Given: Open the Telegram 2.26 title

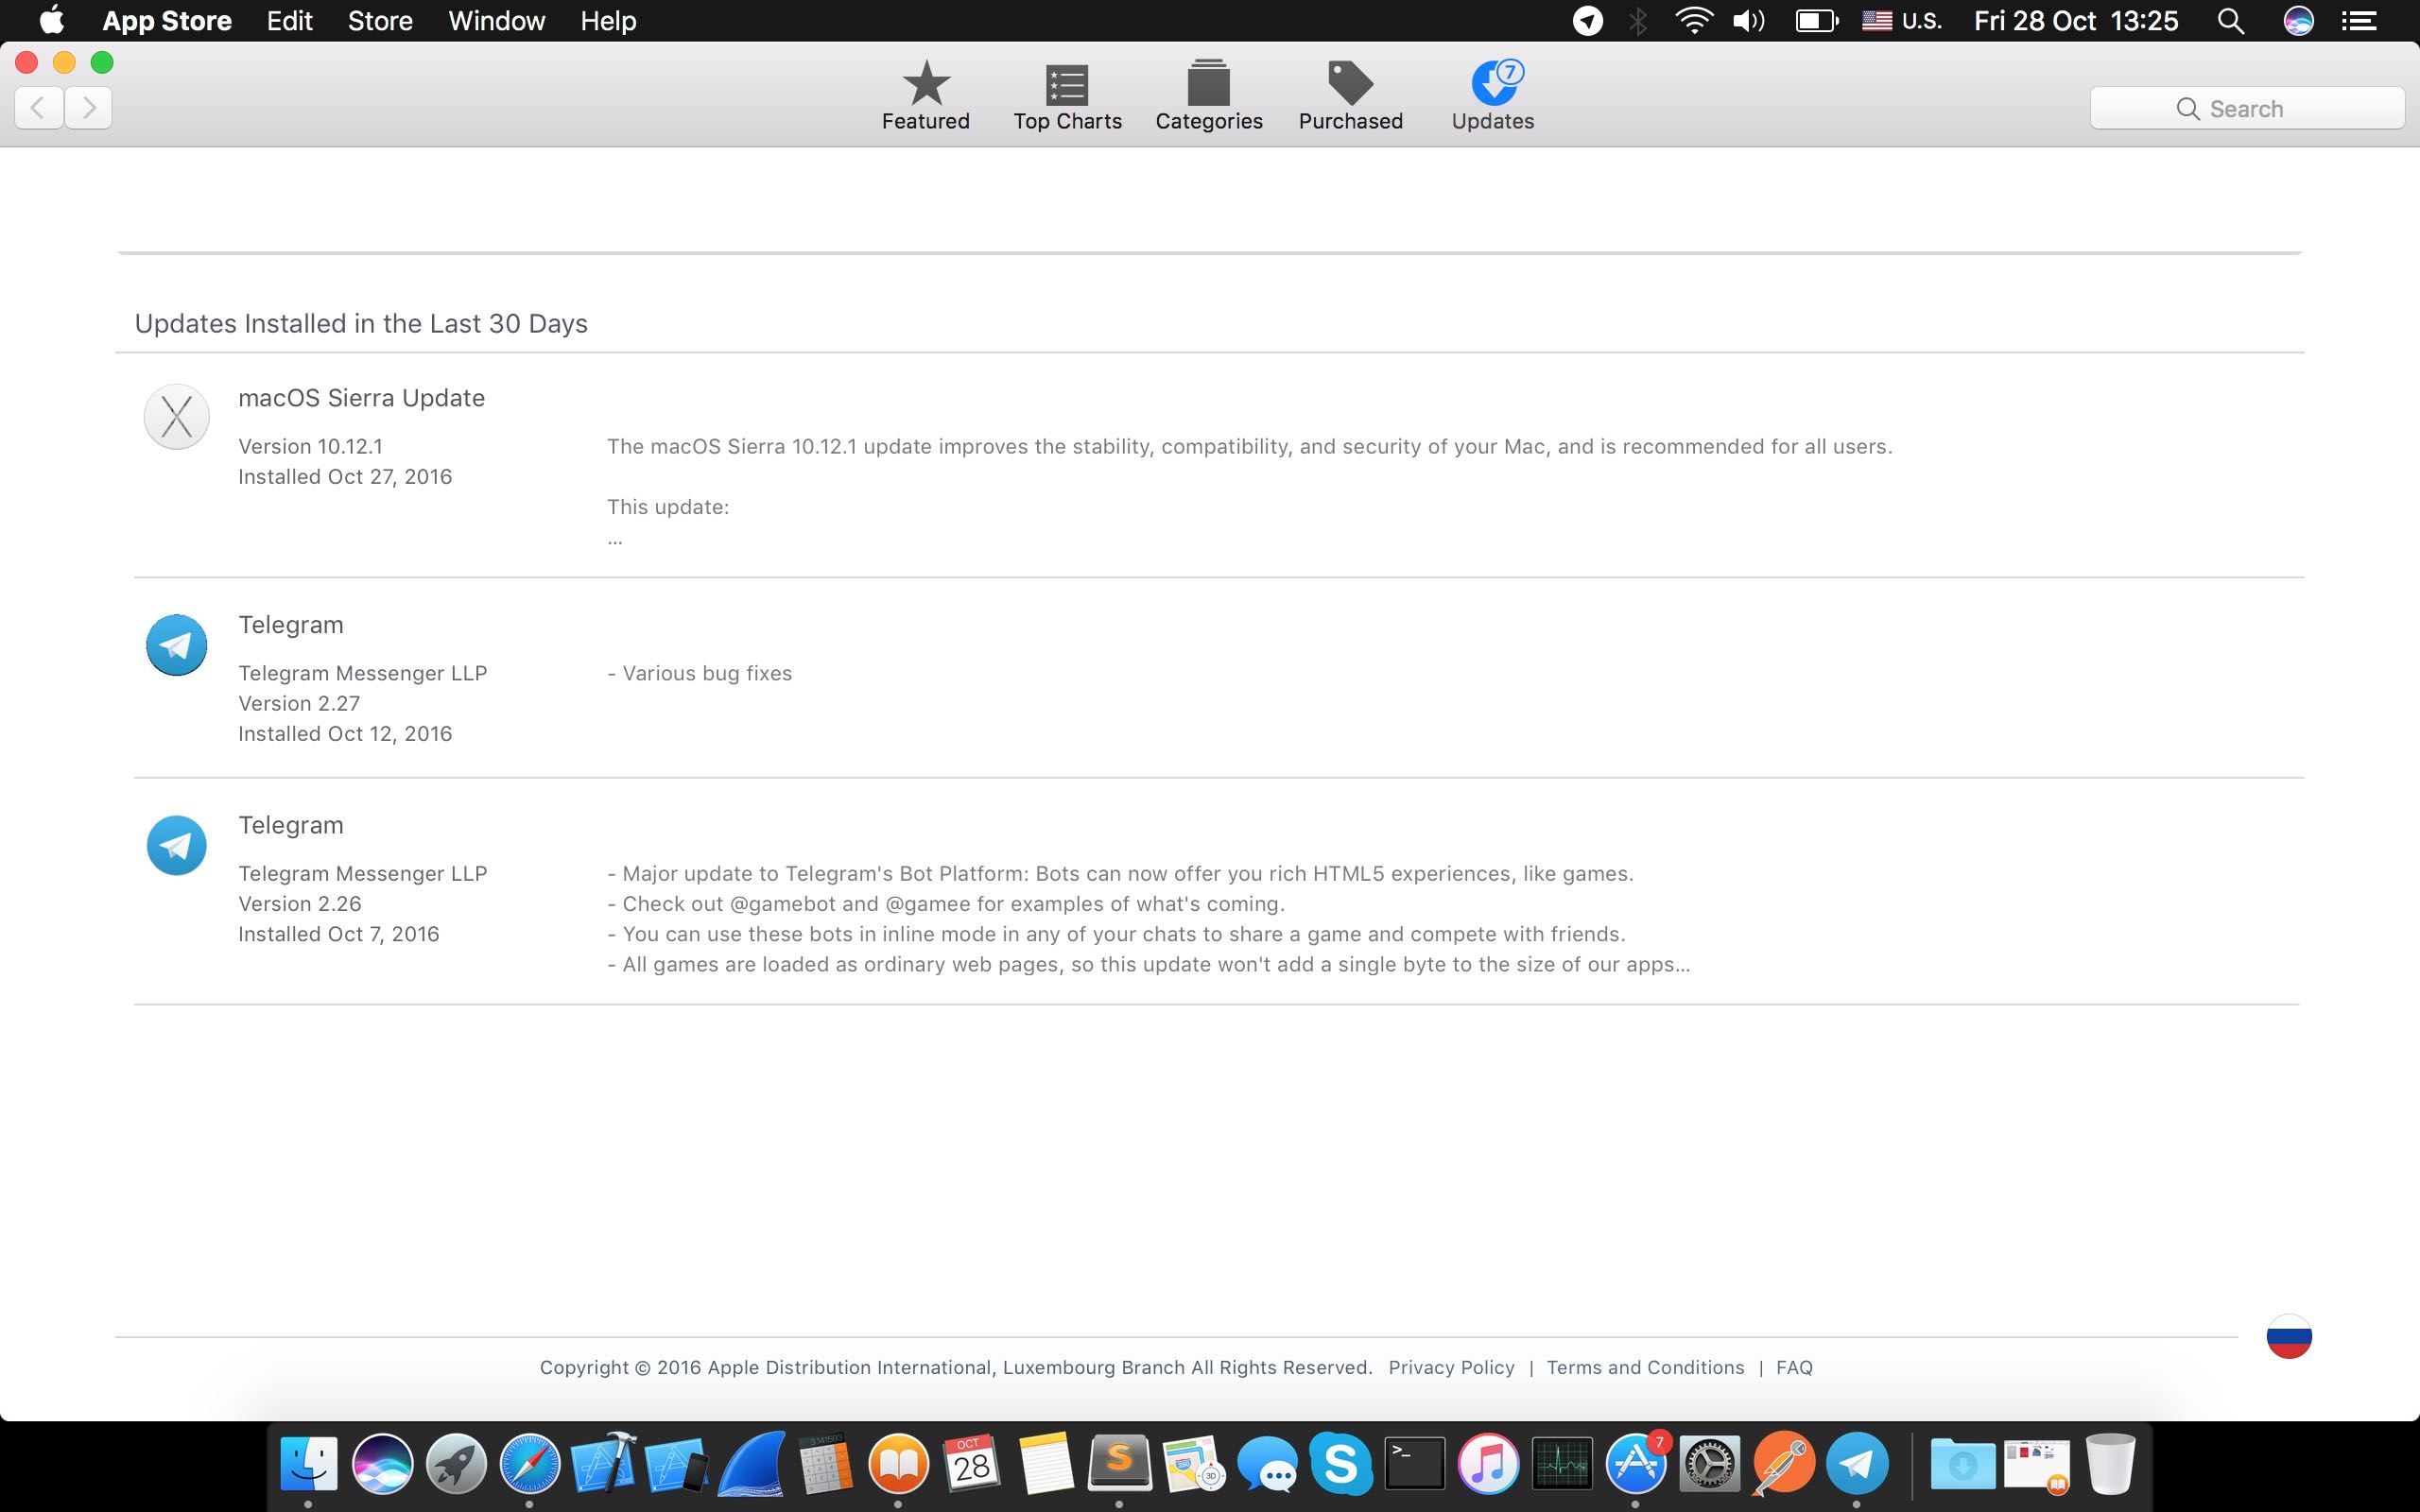Looking at the screenshot, I should [291, 825].
